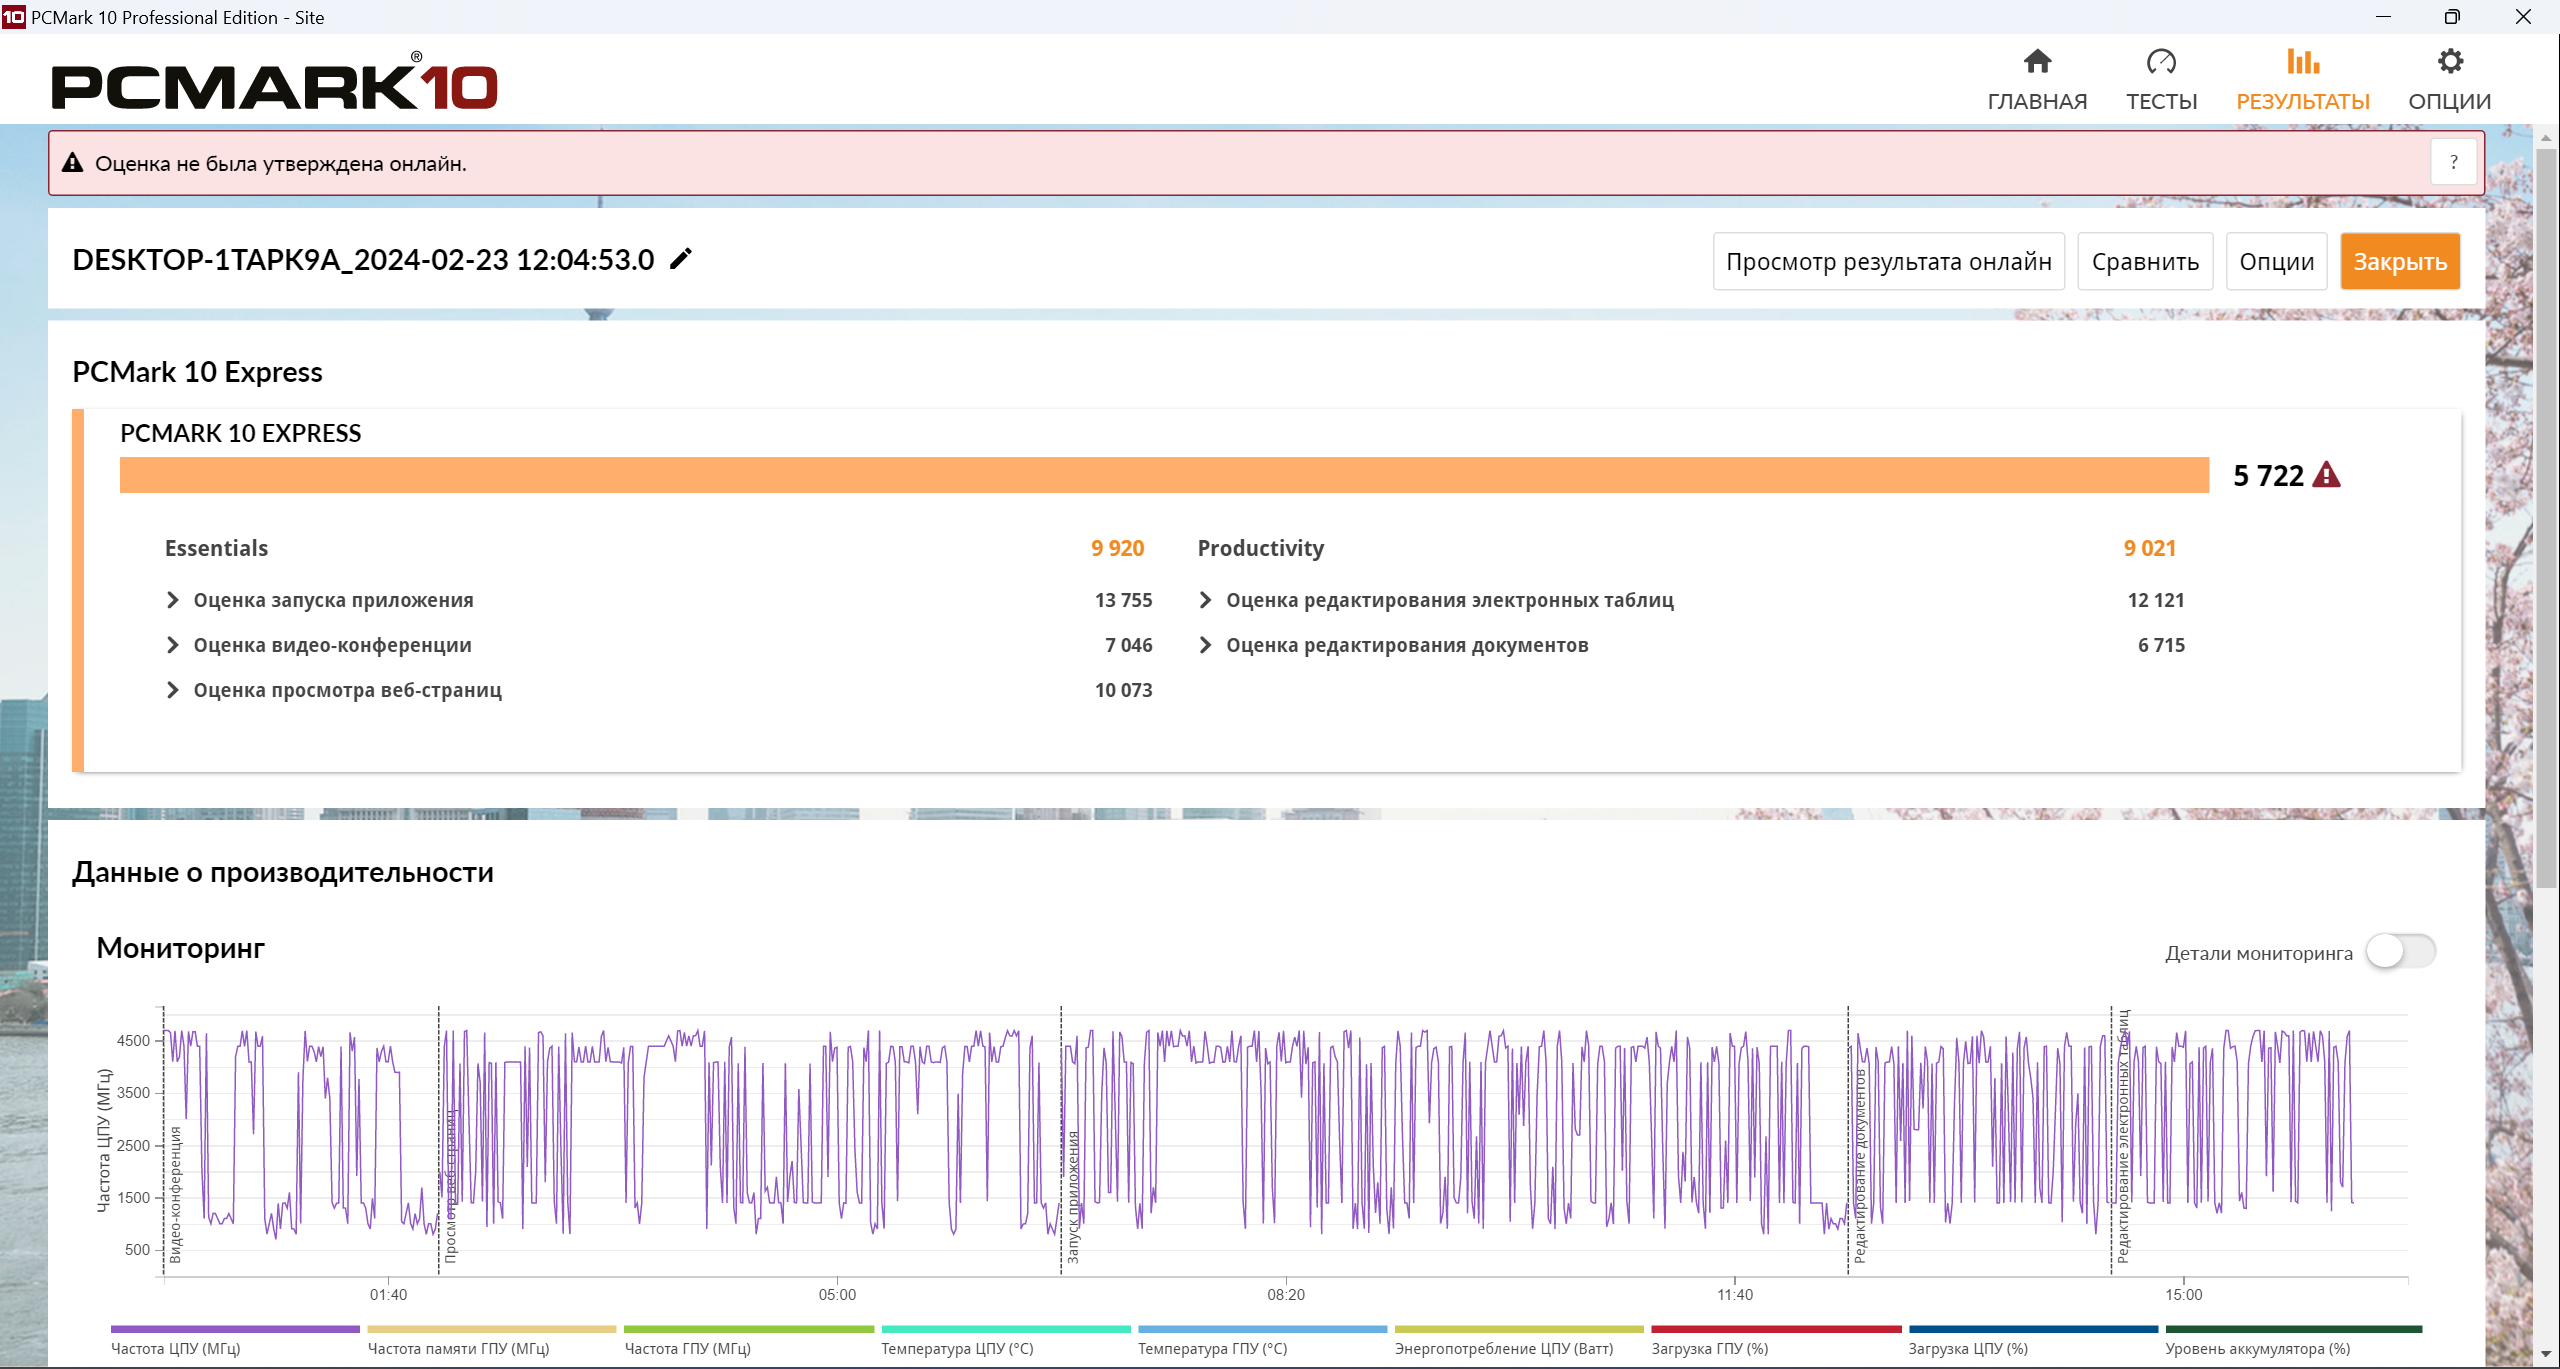
Task: Minimize the PCMark 10 window
Action: pos(2383,17)
